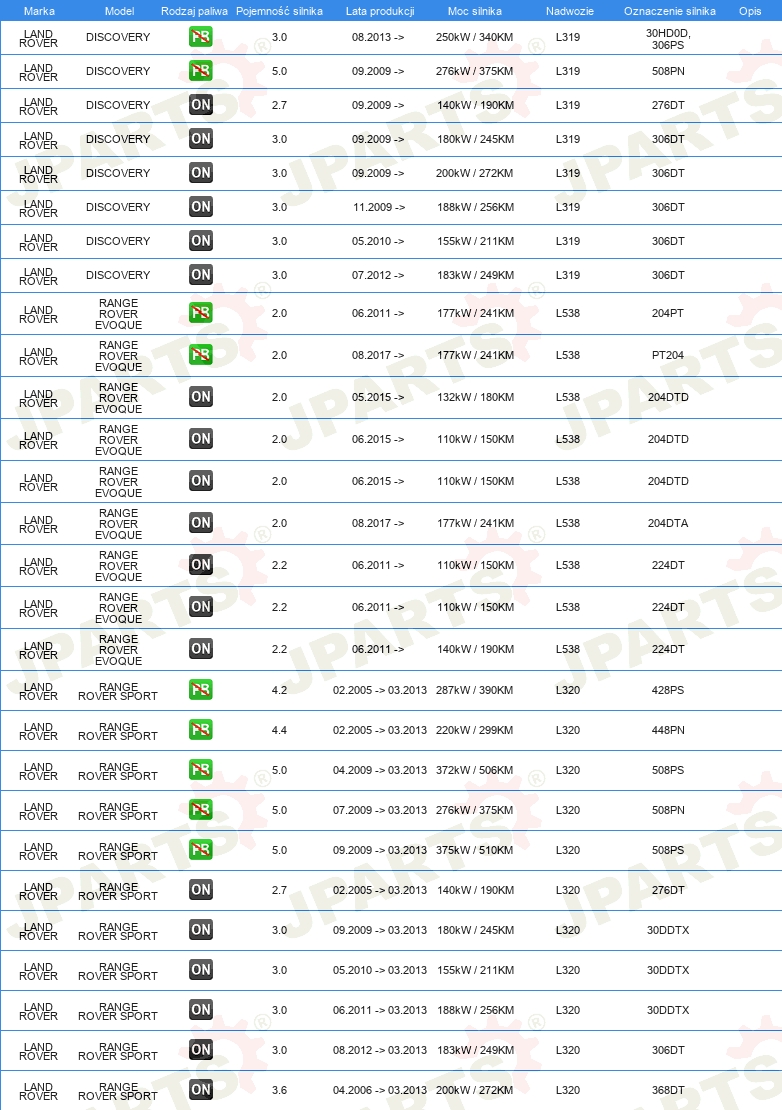This screenshot has width=782, height=1110.
Task: Click the ON icon for Sport 183kW / 249KM
Action: 201,1050
